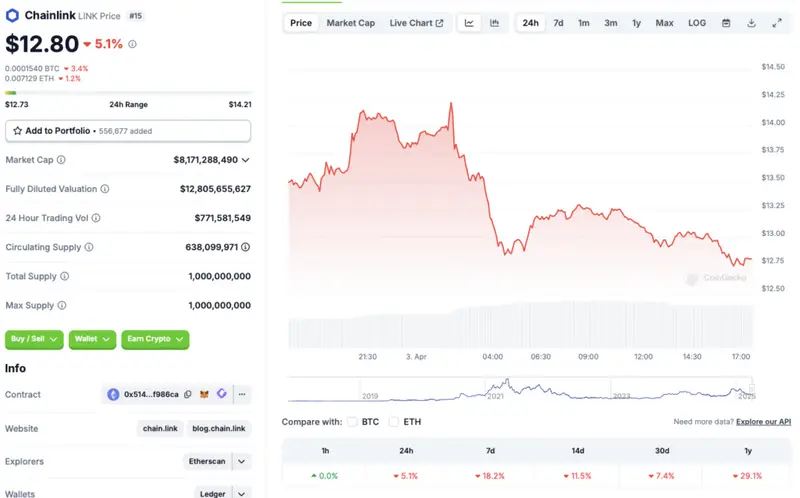Open the Fully Diluted Valuation info icon

click(x=105, y=189)
